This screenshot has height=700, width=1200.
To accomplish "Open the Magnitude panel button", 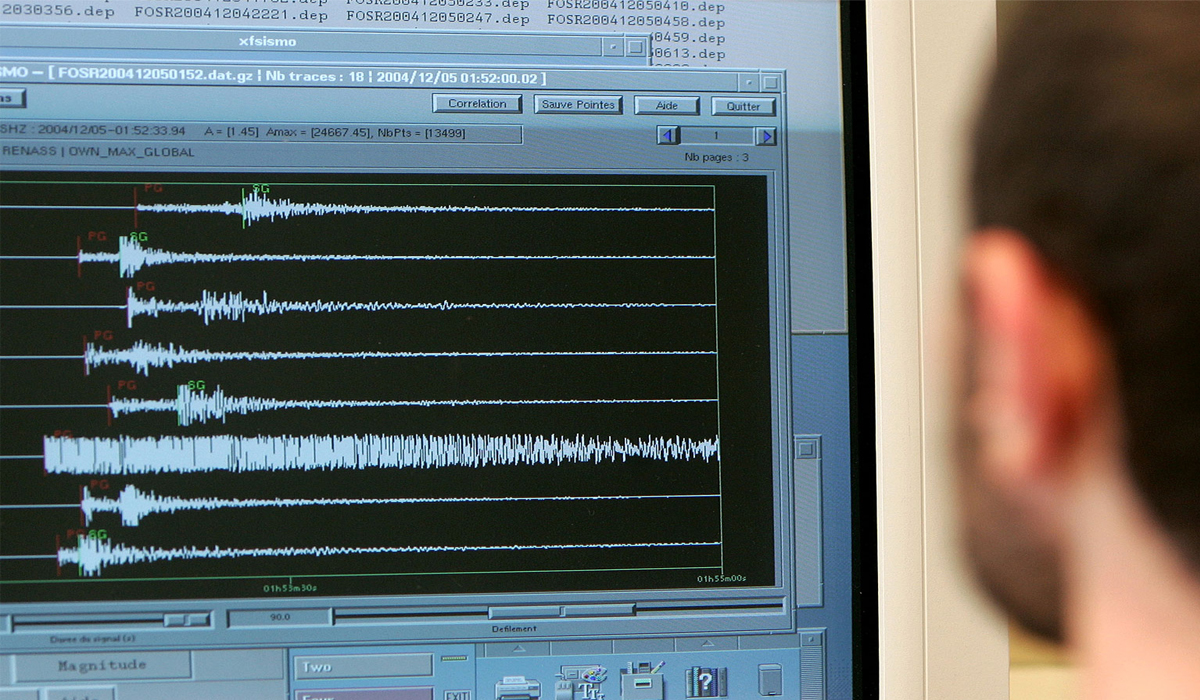I will click(102, 665).
